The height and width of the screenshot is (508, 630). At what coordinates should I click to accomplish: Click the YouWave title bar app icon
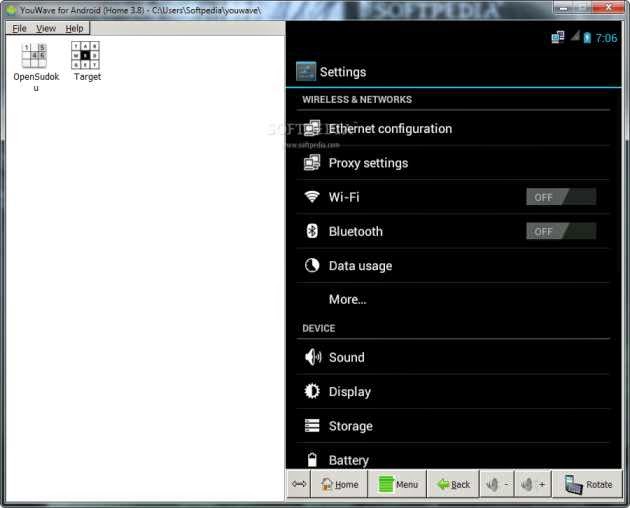(x=11, y=10)
